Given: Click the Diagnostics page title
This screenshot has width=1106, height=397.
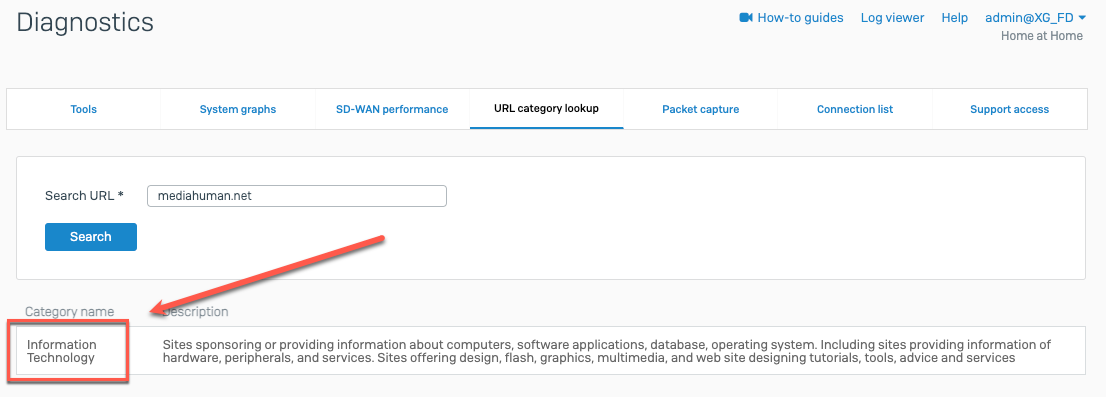Looking at the screenshot, I should pos(85,22).
